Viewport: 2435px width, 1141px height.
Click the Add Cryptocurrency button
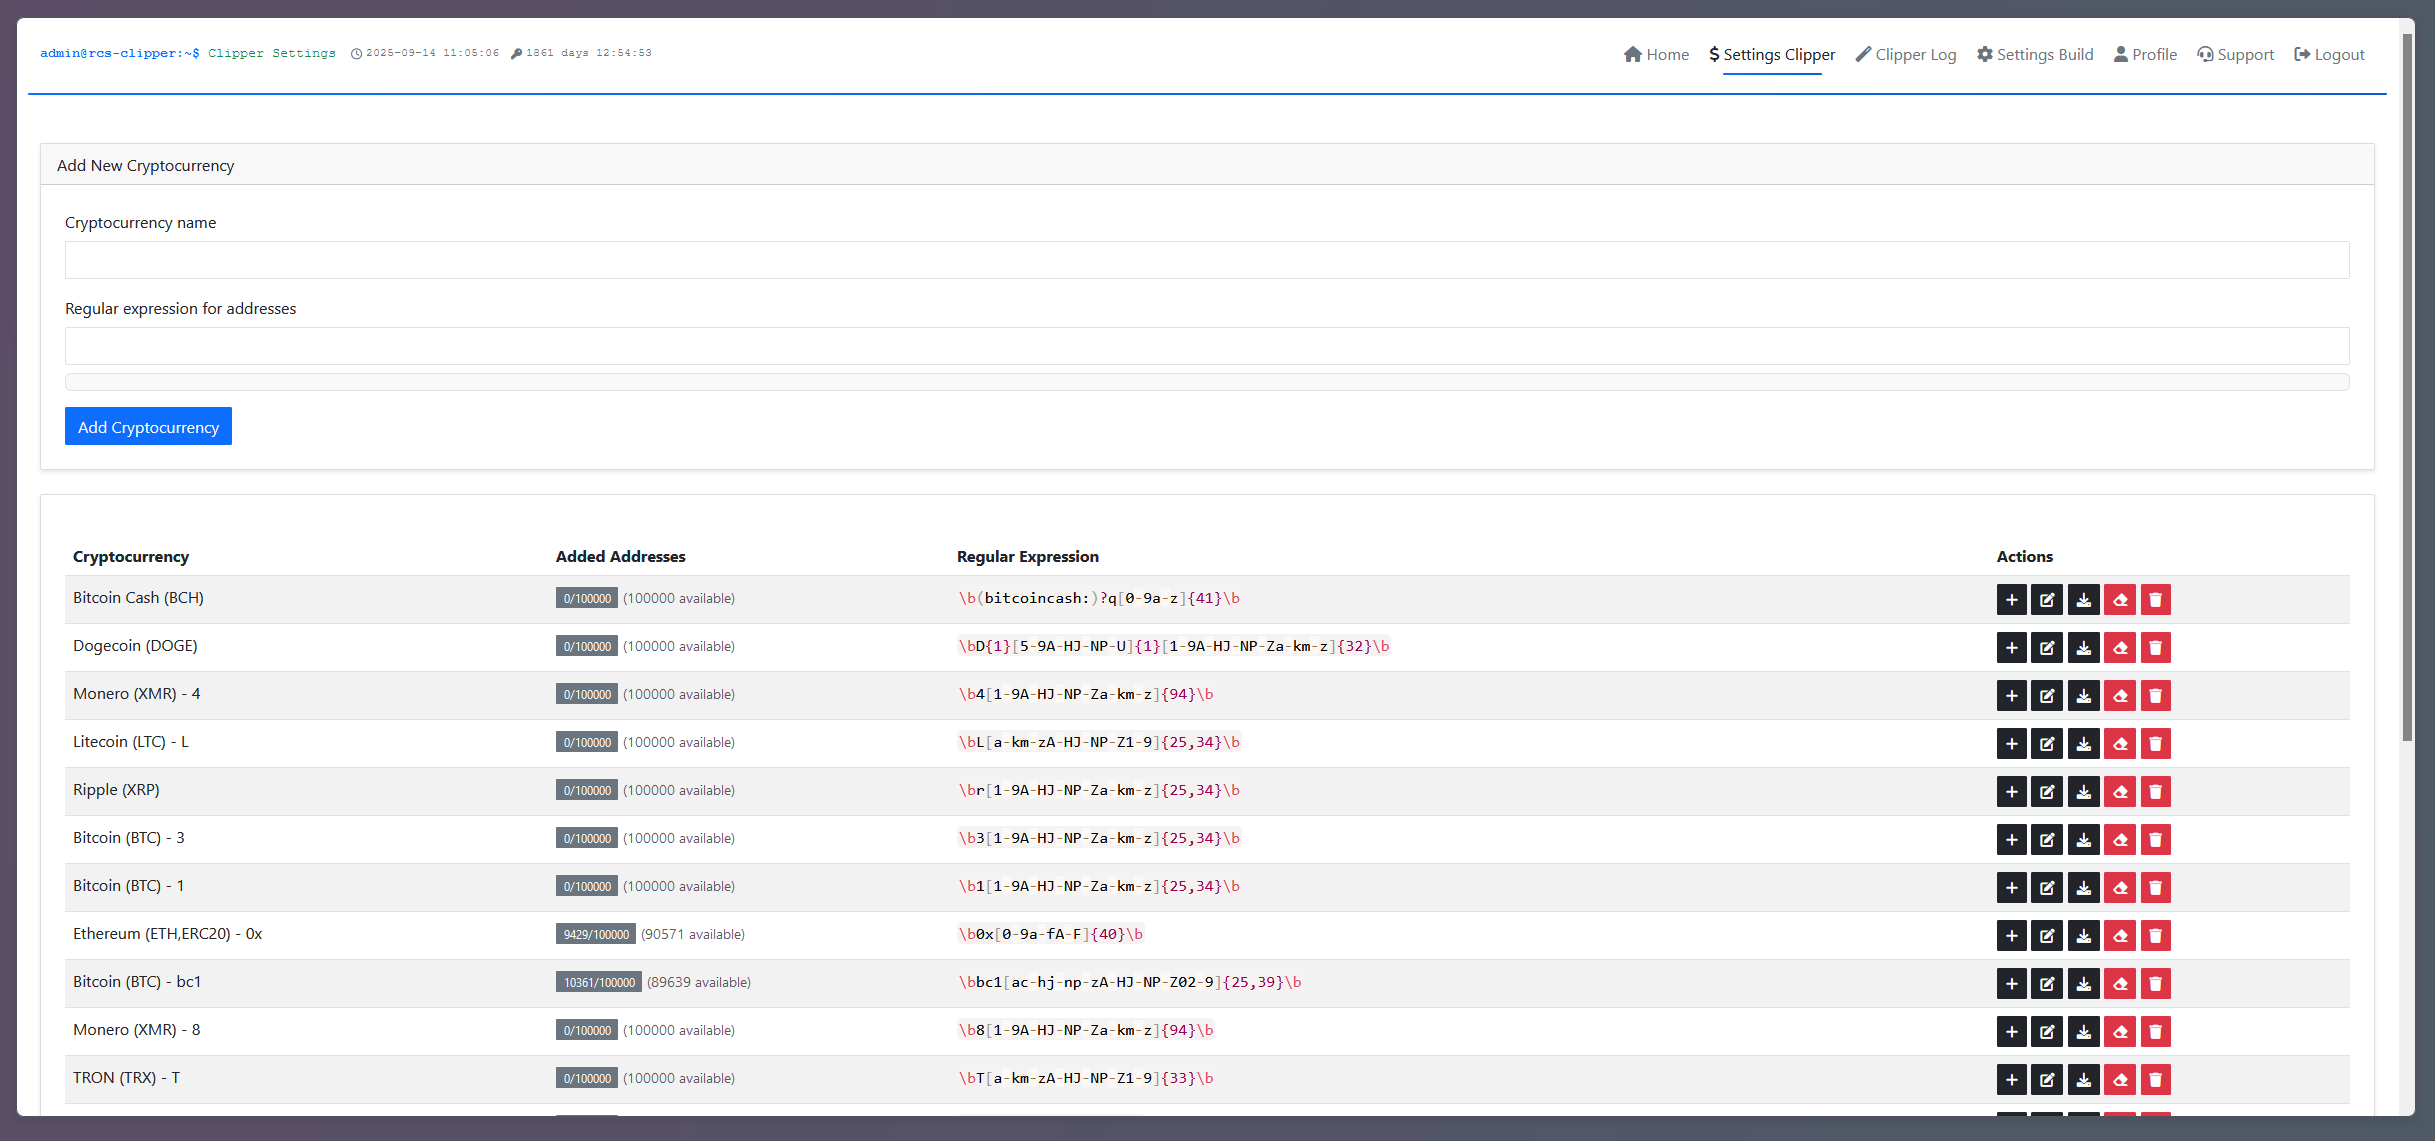(x=148, y=426)
